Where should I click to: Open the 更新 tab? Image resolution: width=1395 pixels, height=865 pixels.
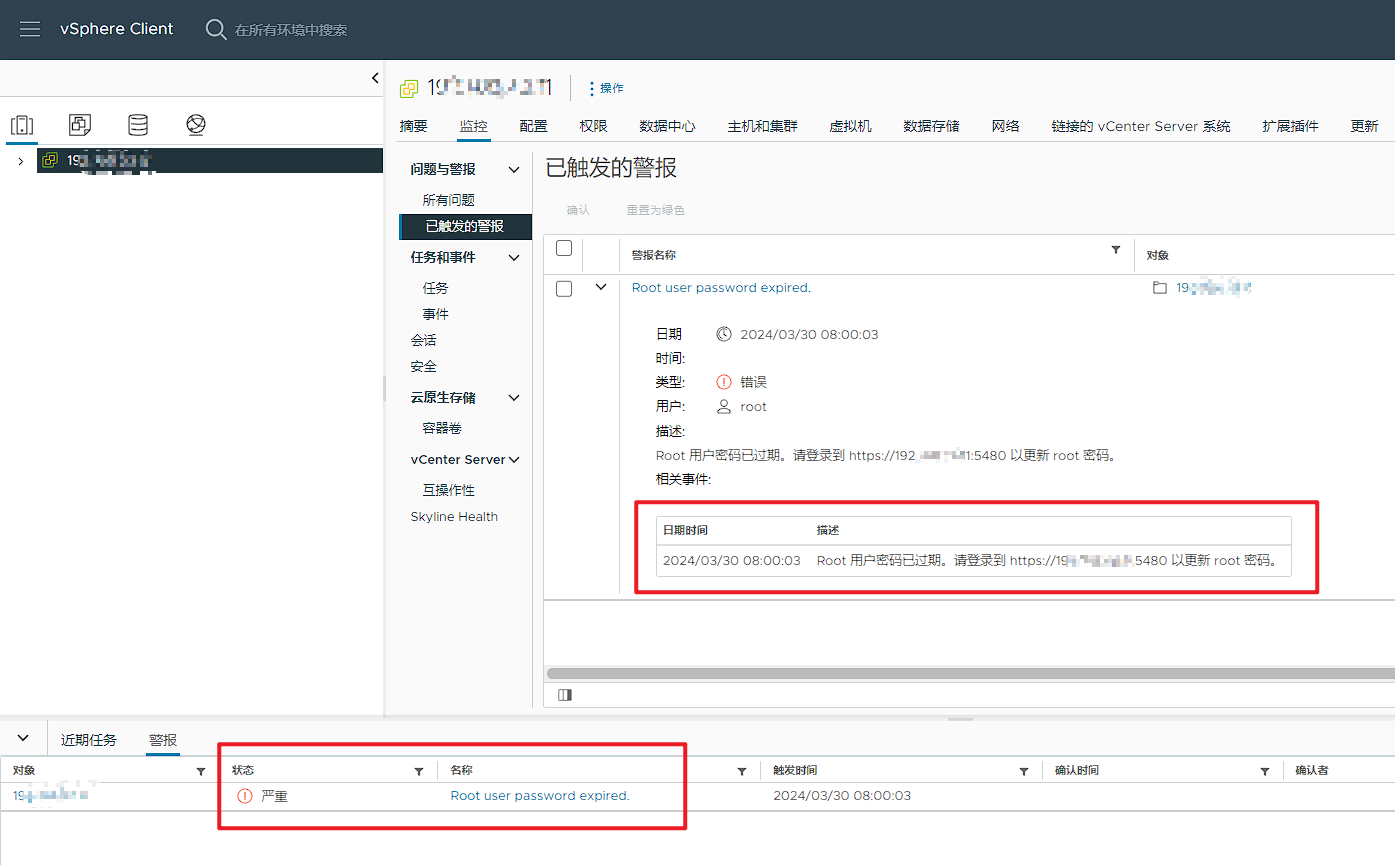point(1364,126)
